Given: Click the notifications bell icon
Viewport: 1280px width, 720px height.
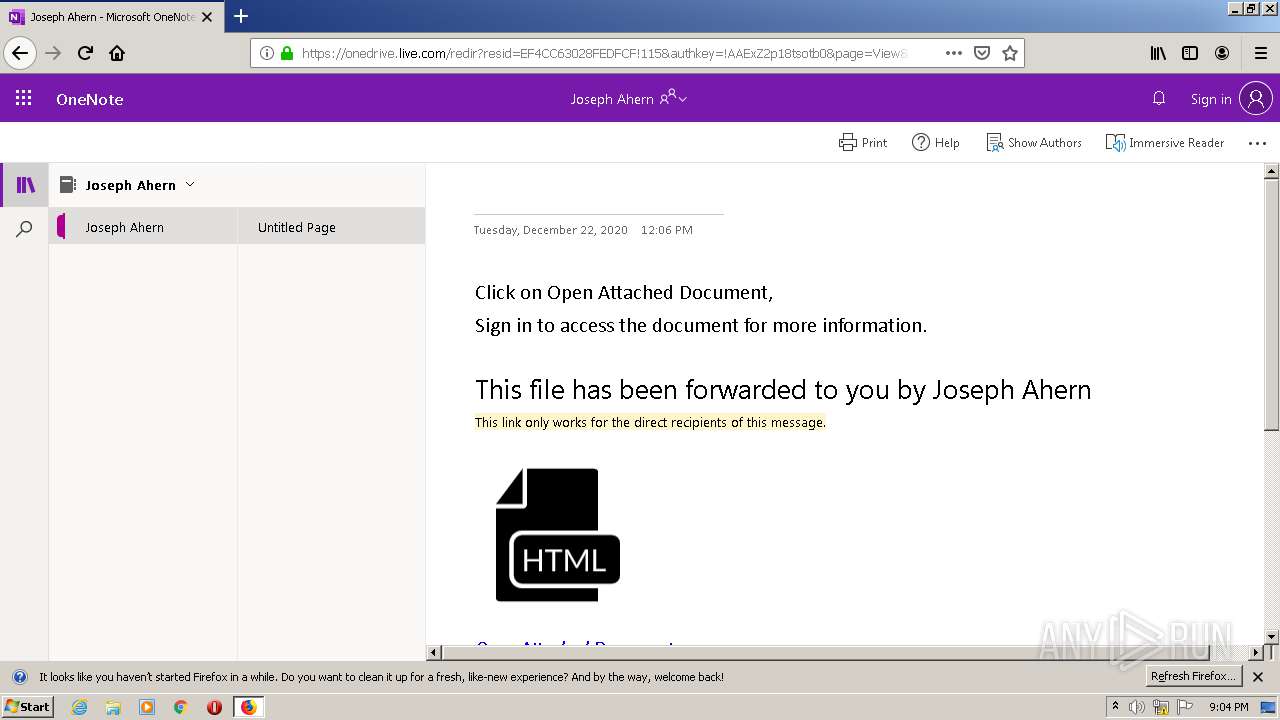Looking at the screenshot, I should 1159,98.
